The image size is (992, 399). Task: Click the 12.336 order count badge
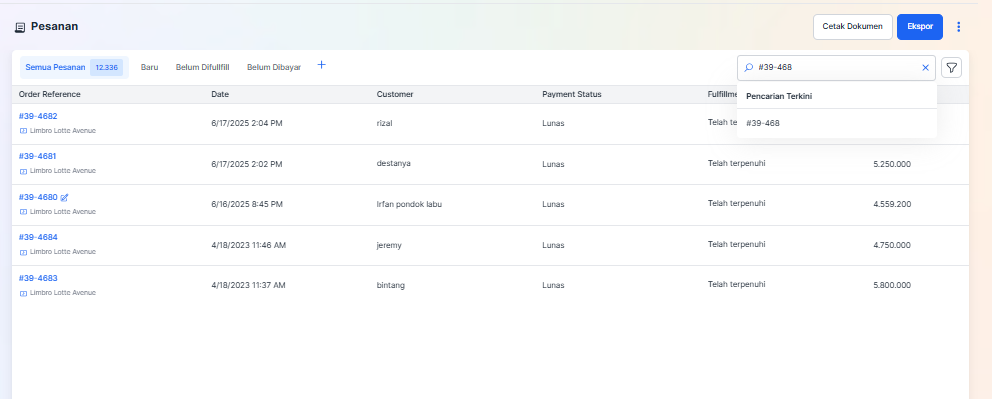(x=106, y=67)
